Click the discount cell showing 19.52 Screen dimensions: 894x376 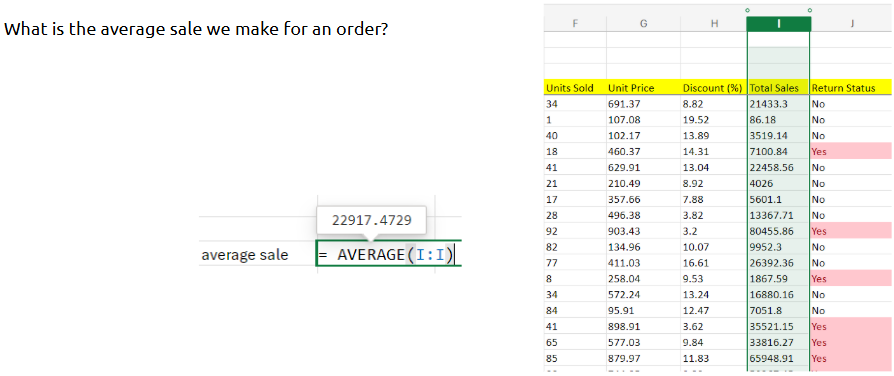click(x=713, y=120)
